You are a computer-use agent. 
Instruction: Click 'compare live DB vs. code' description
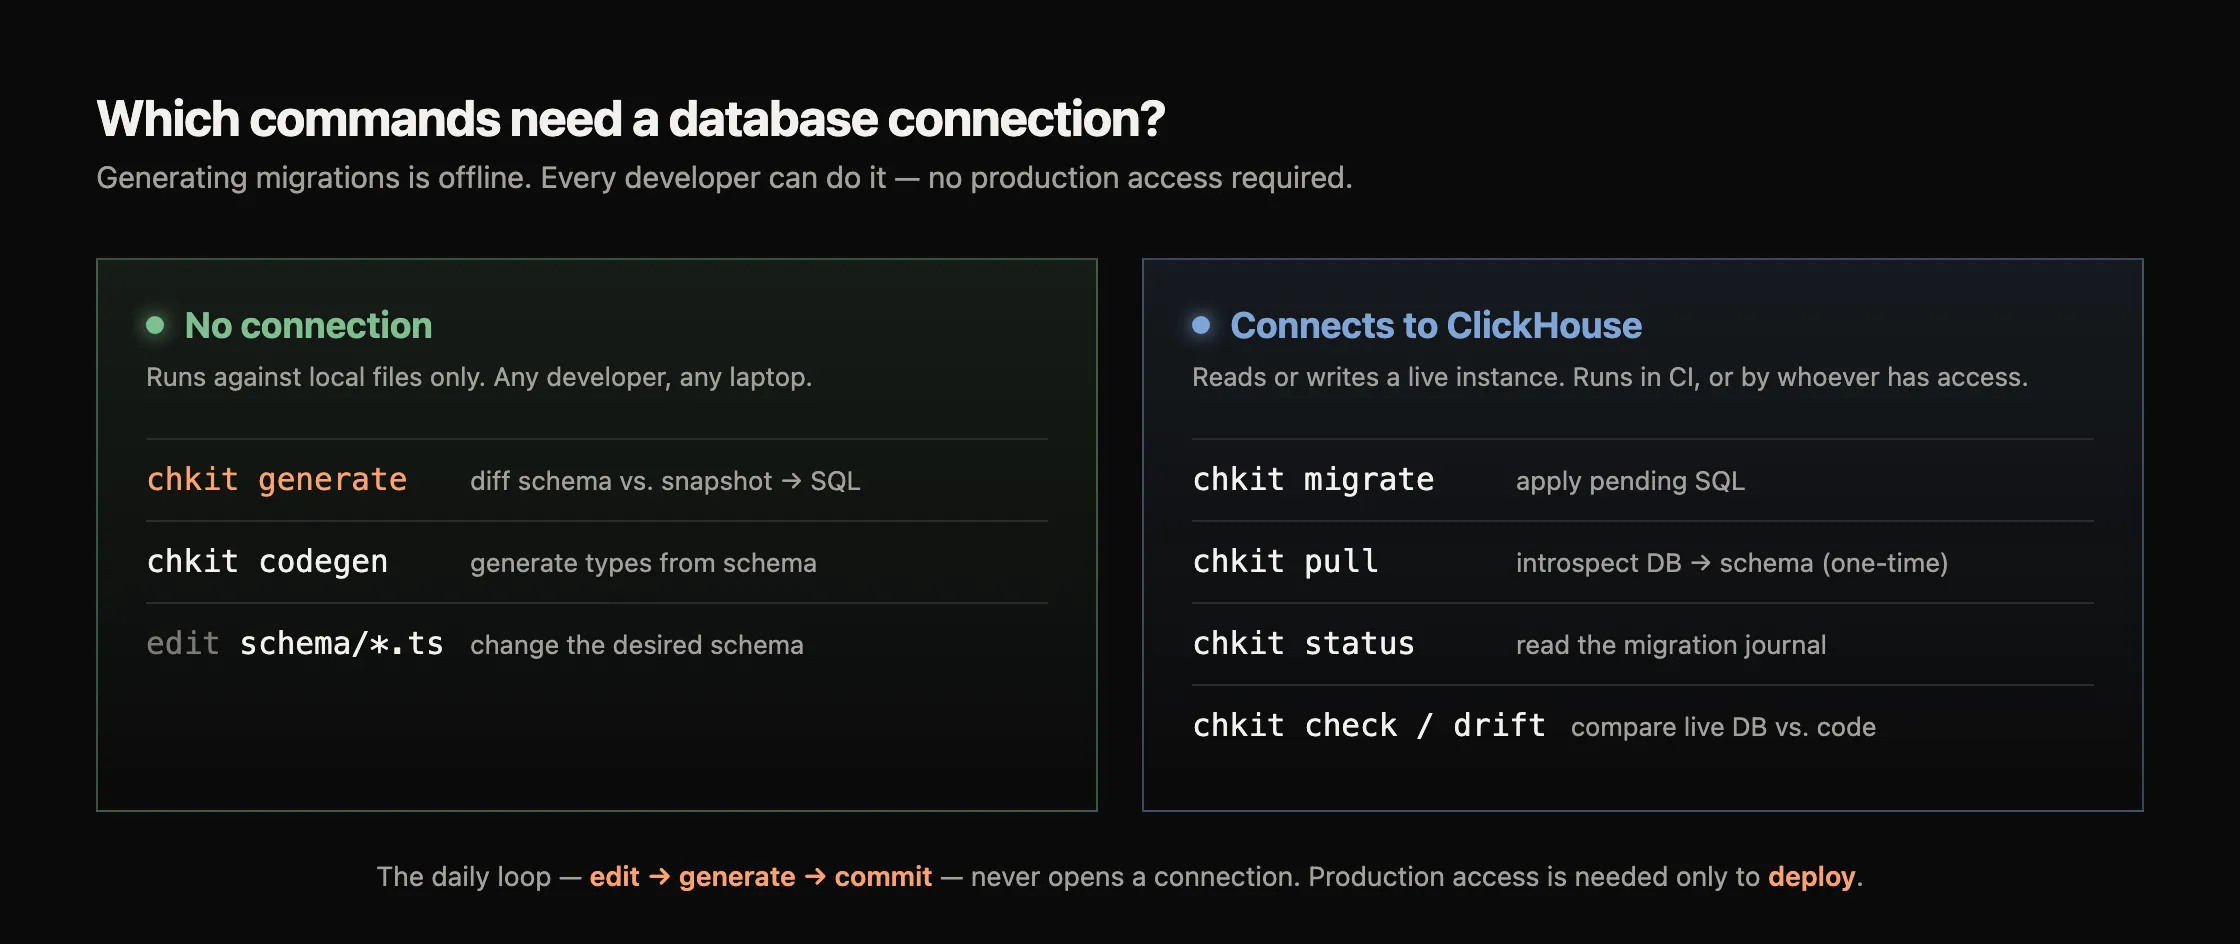click(1723, 727)
